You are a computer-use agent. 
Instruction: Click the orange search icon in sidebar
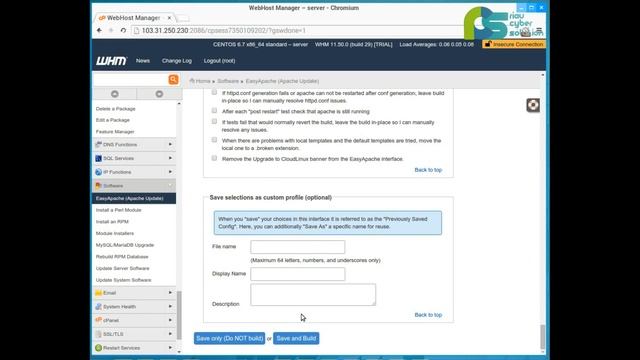173,79
